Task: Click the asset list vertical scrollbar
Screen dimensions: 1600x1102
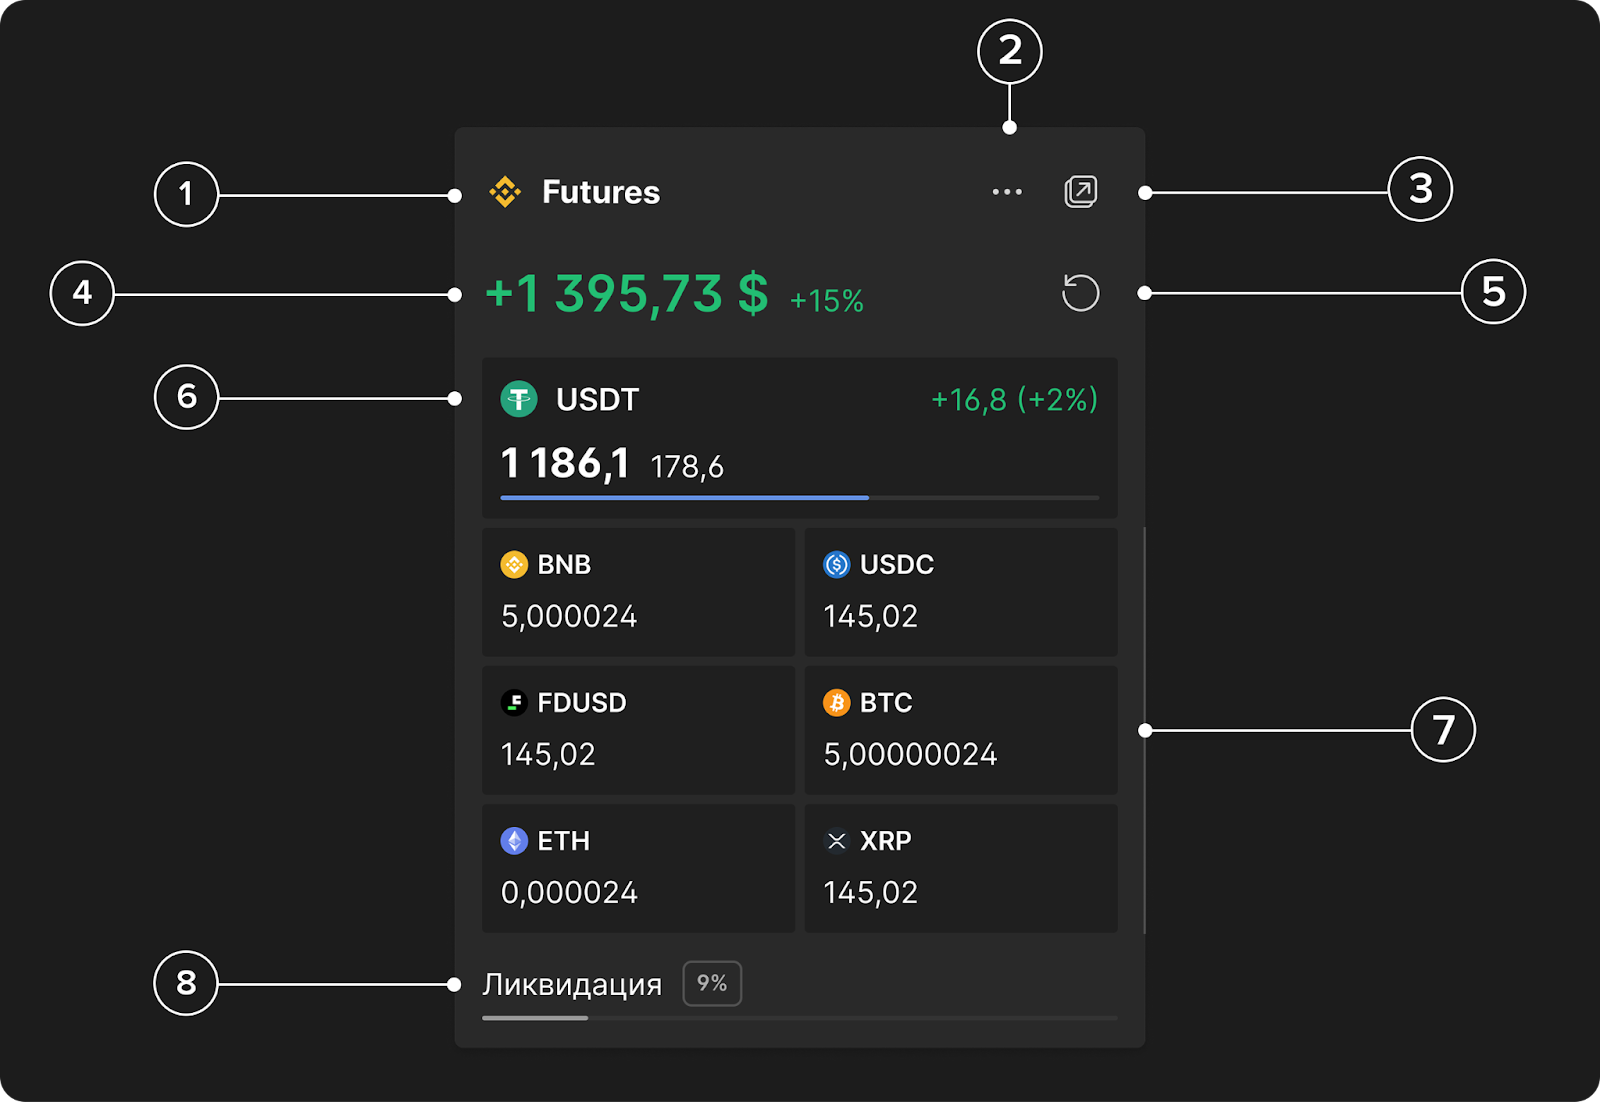Action: click(x=1145, y=730)
